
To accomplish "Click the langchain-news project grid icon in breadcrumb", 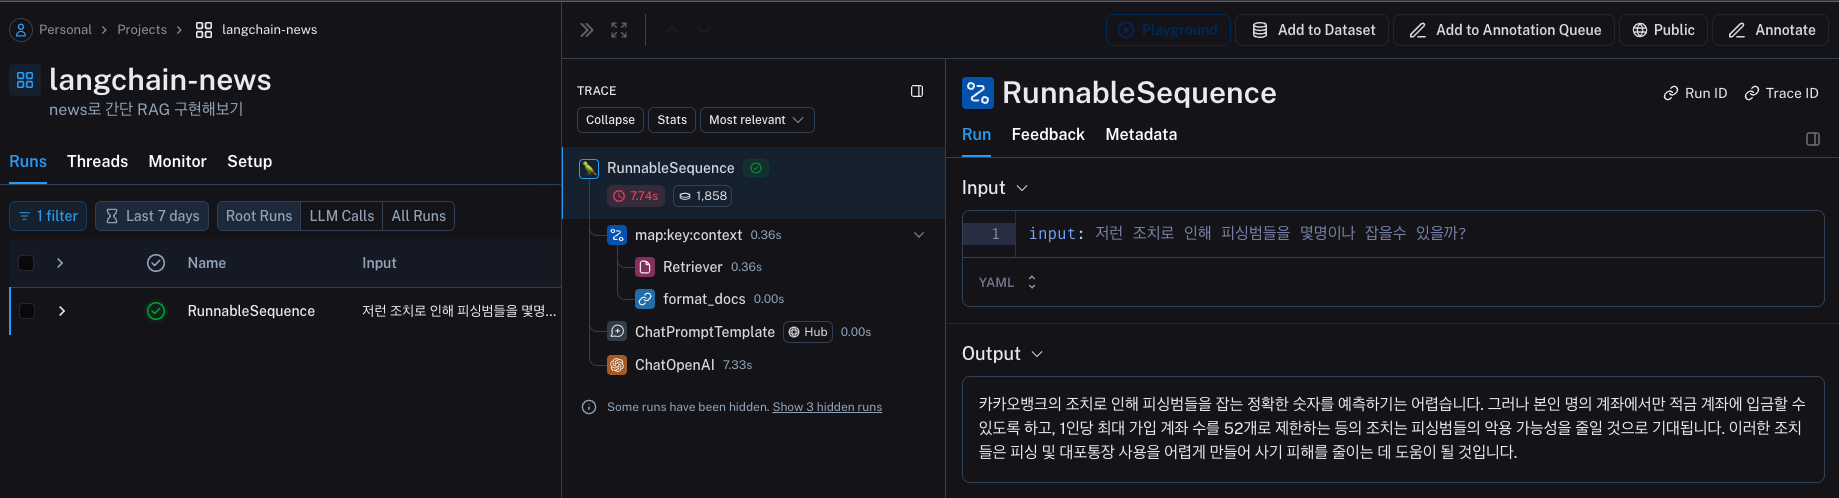I will click(x=204, y=30).
